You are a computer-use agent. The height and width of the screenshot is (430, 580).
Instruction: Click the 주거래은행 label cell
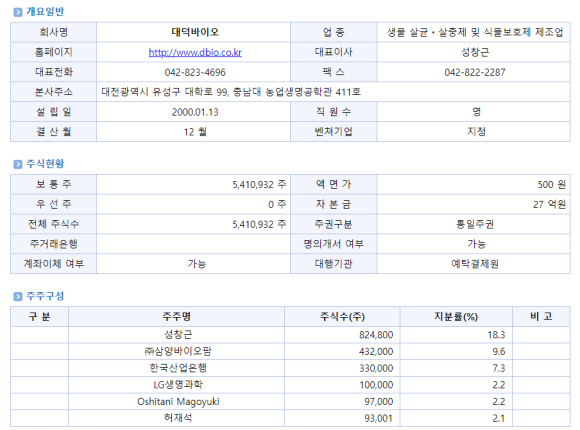(x=54, y=244)
